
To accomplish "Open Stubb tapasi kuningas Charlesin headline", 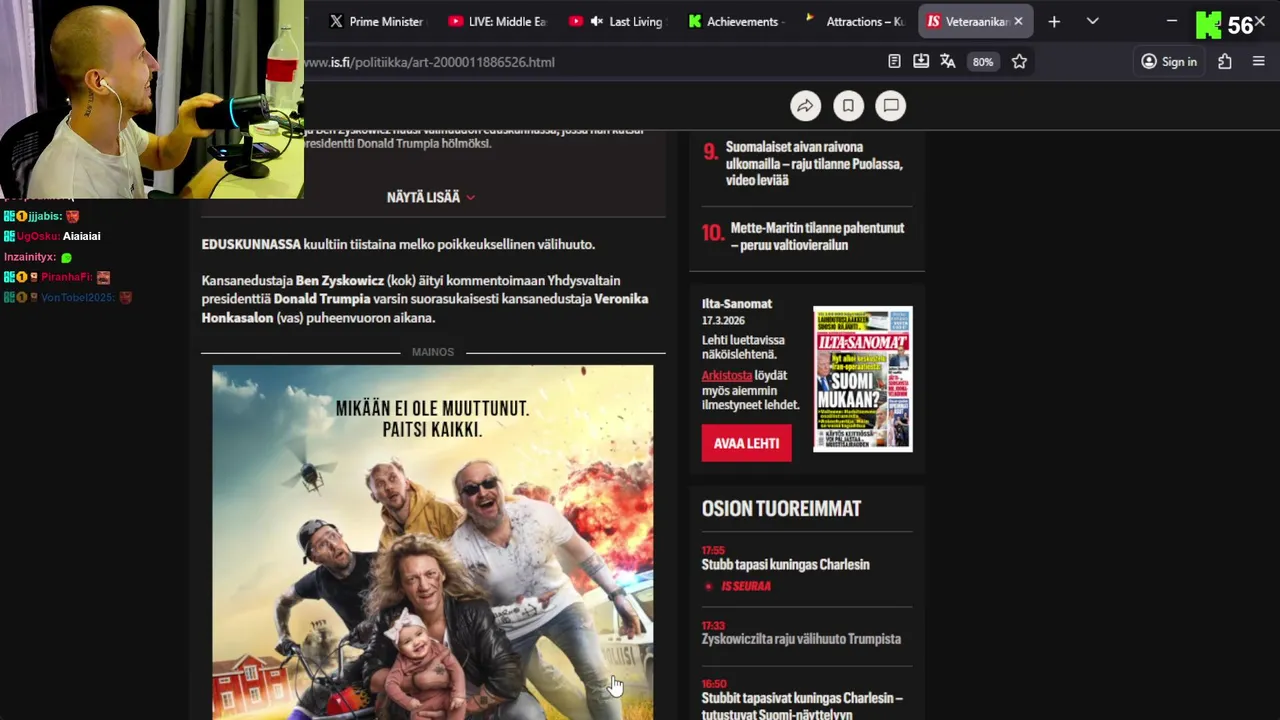I will 786,565.
